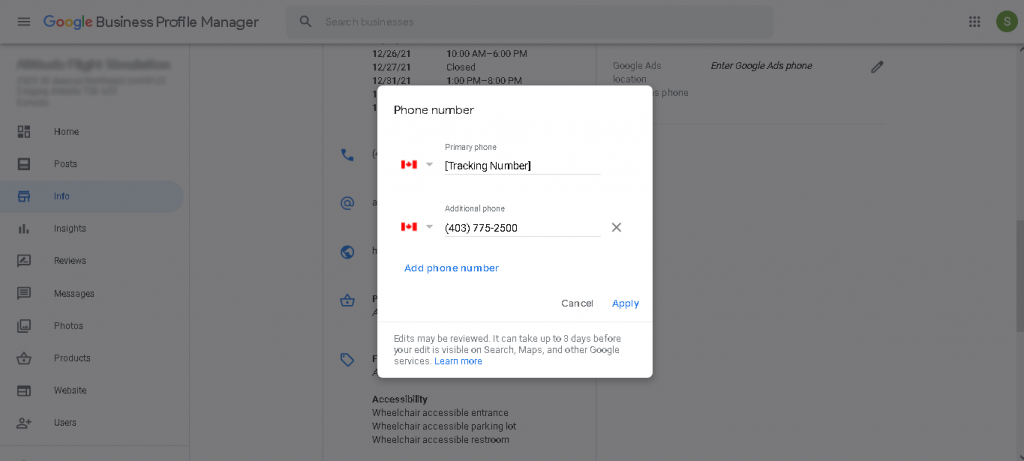The image size is (1024, 461).
Task: Click the 12/31/21 special hours row
Action: tap(447, 81)
